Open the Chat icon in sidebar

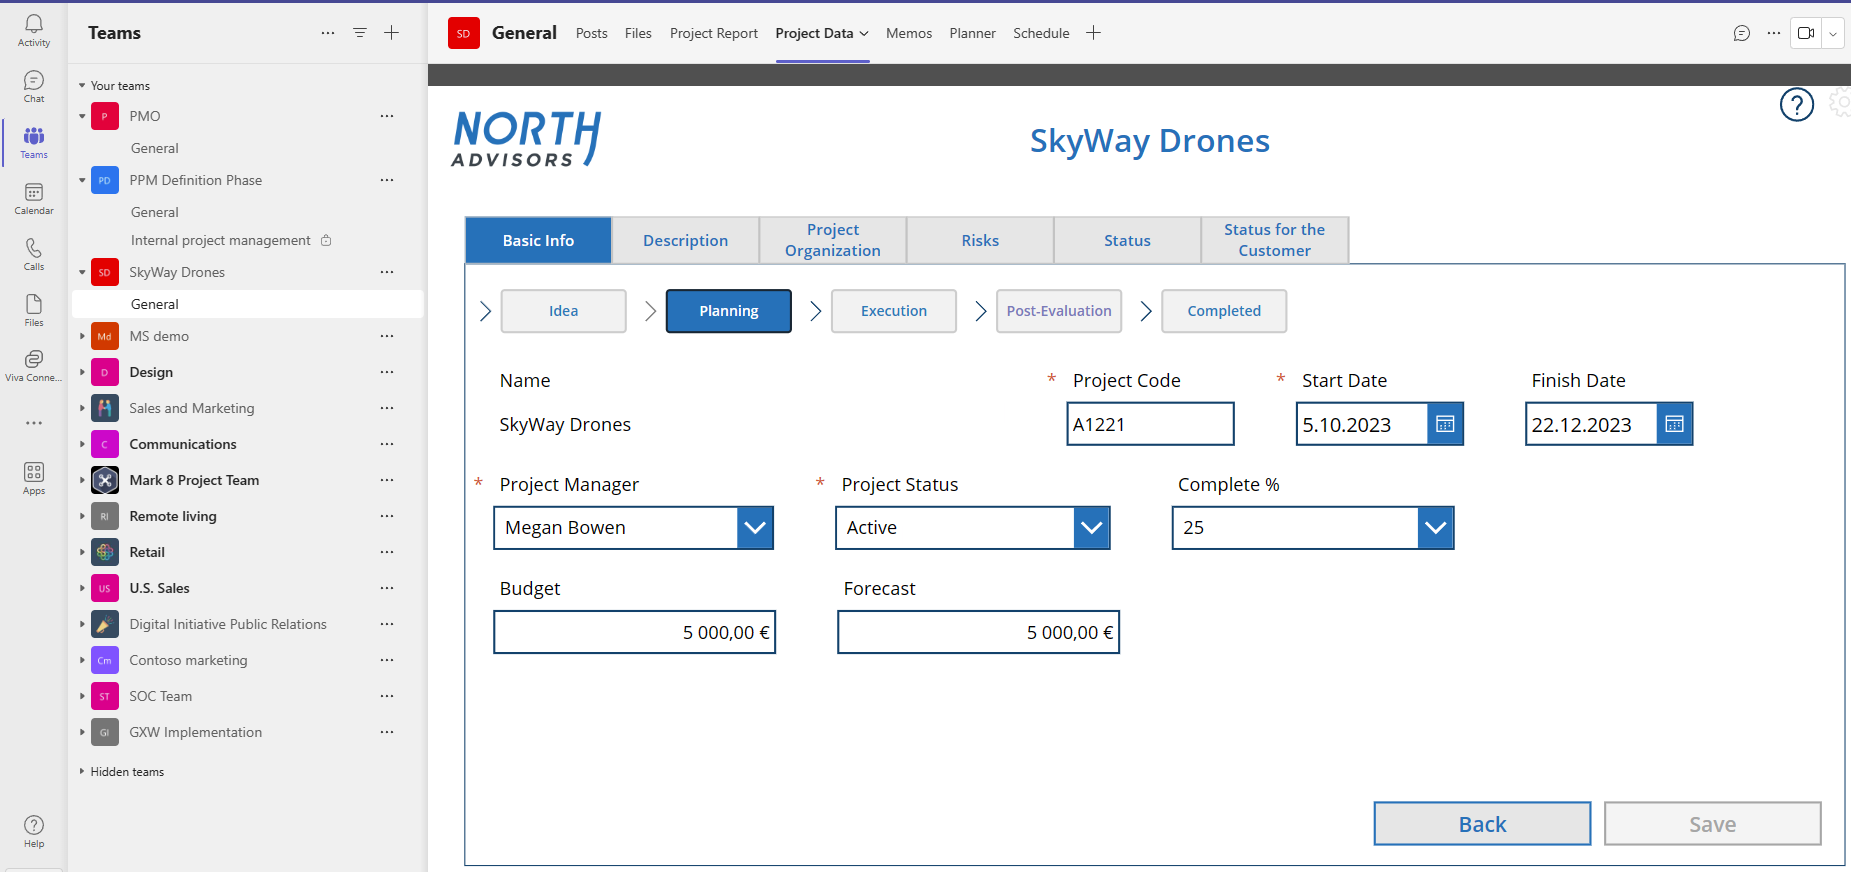(x=33, y=86)
